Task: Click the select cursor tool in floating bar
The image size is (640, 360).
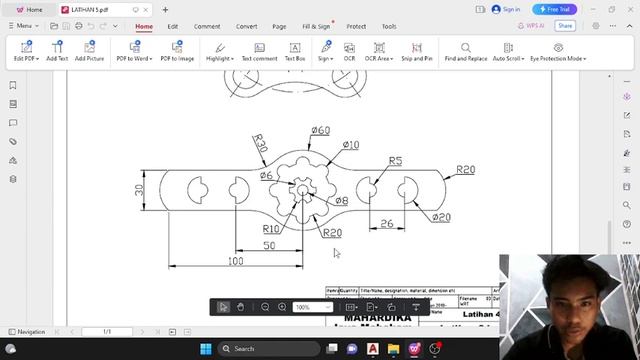Action: pos(223,307)
